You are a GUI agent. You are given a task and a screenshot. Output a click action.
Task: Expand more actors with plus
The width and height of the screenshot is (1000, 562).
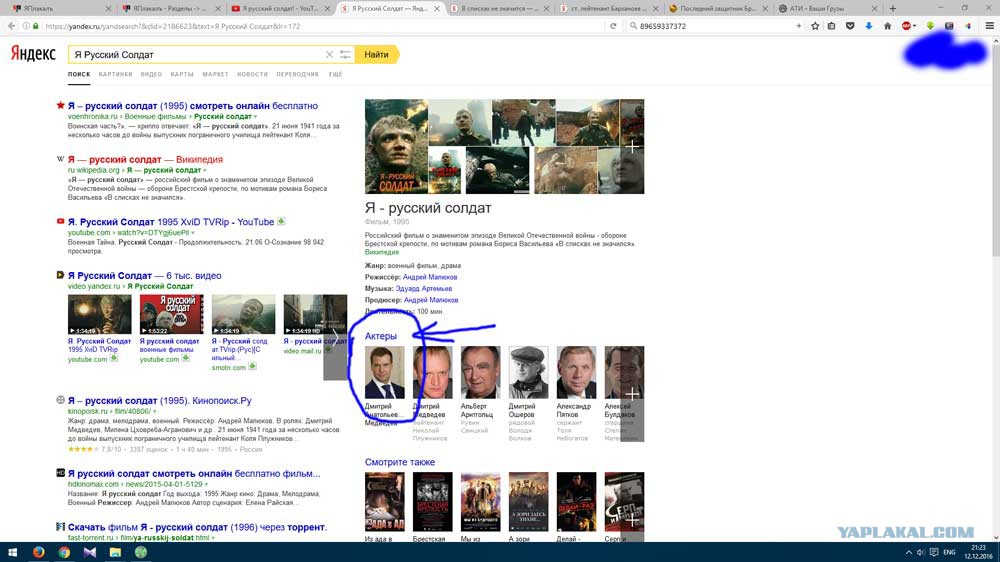click(x=632, y=394)
